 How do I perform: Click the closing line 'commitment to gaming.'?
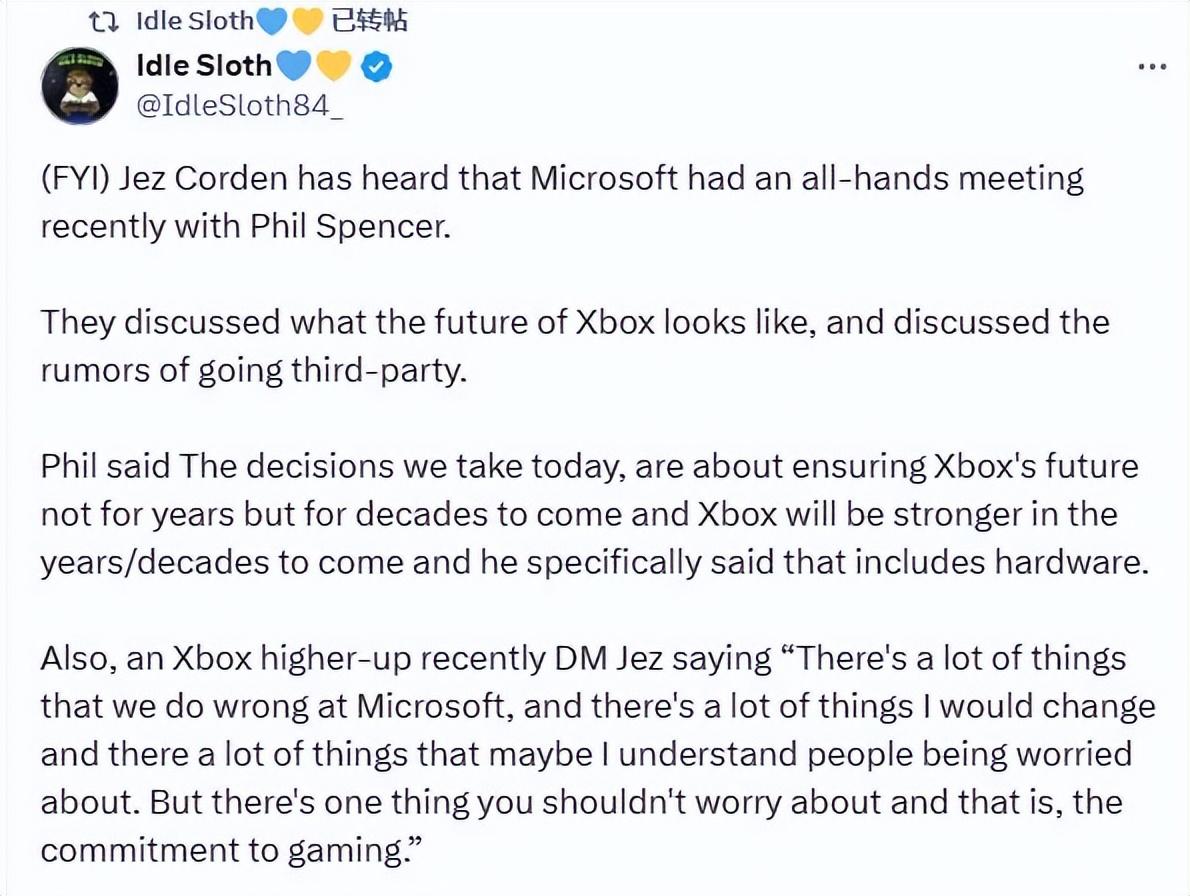tap(230, 850)
